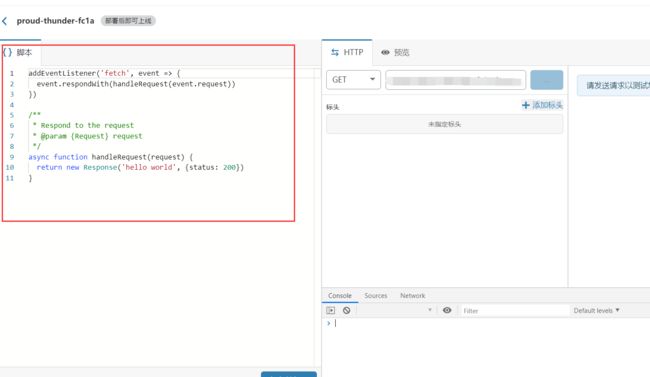650x377 pixels.
Task: Select the Network devtools tab
Action: tap(412, 296)
